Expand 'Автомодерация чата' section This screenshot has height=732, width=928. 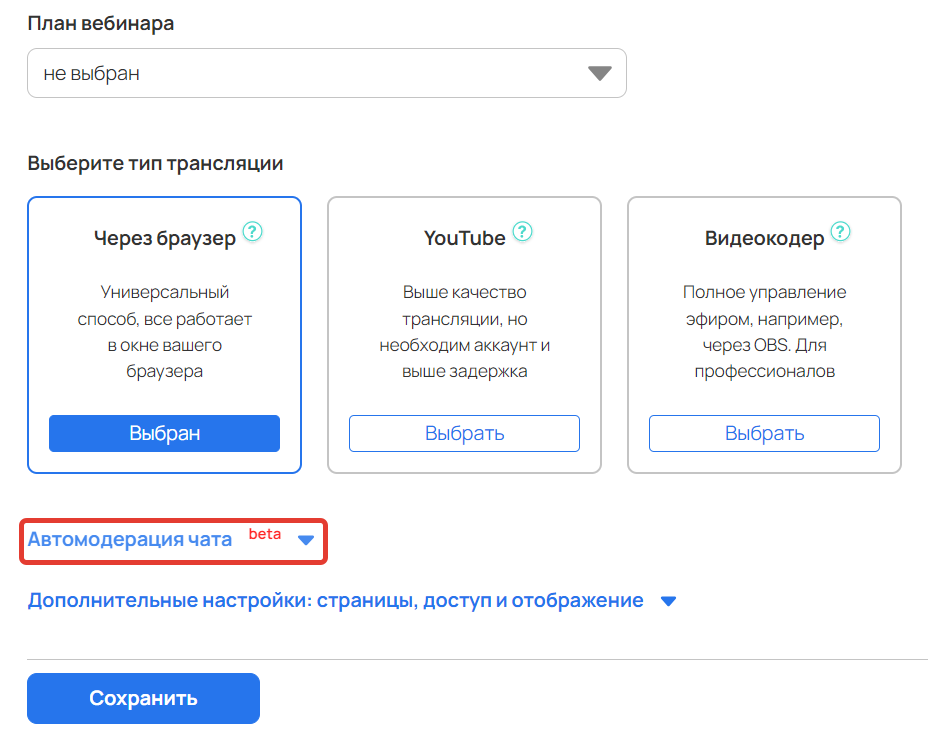[x=130, y=540]
